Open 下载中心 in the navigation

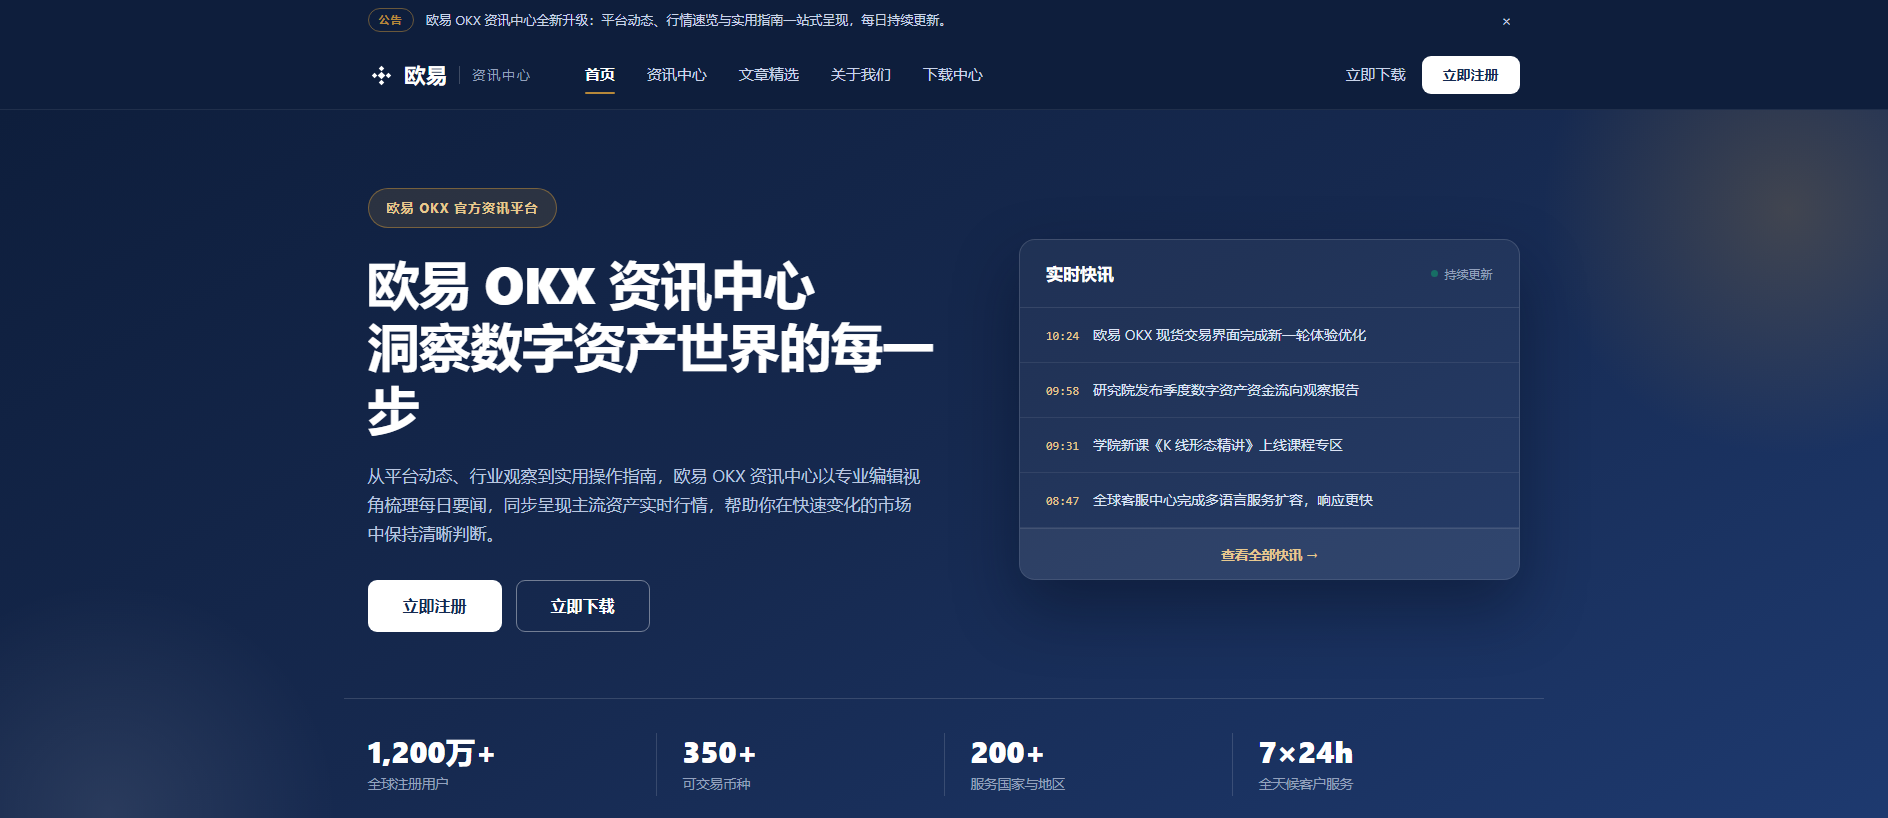(953, 75)
